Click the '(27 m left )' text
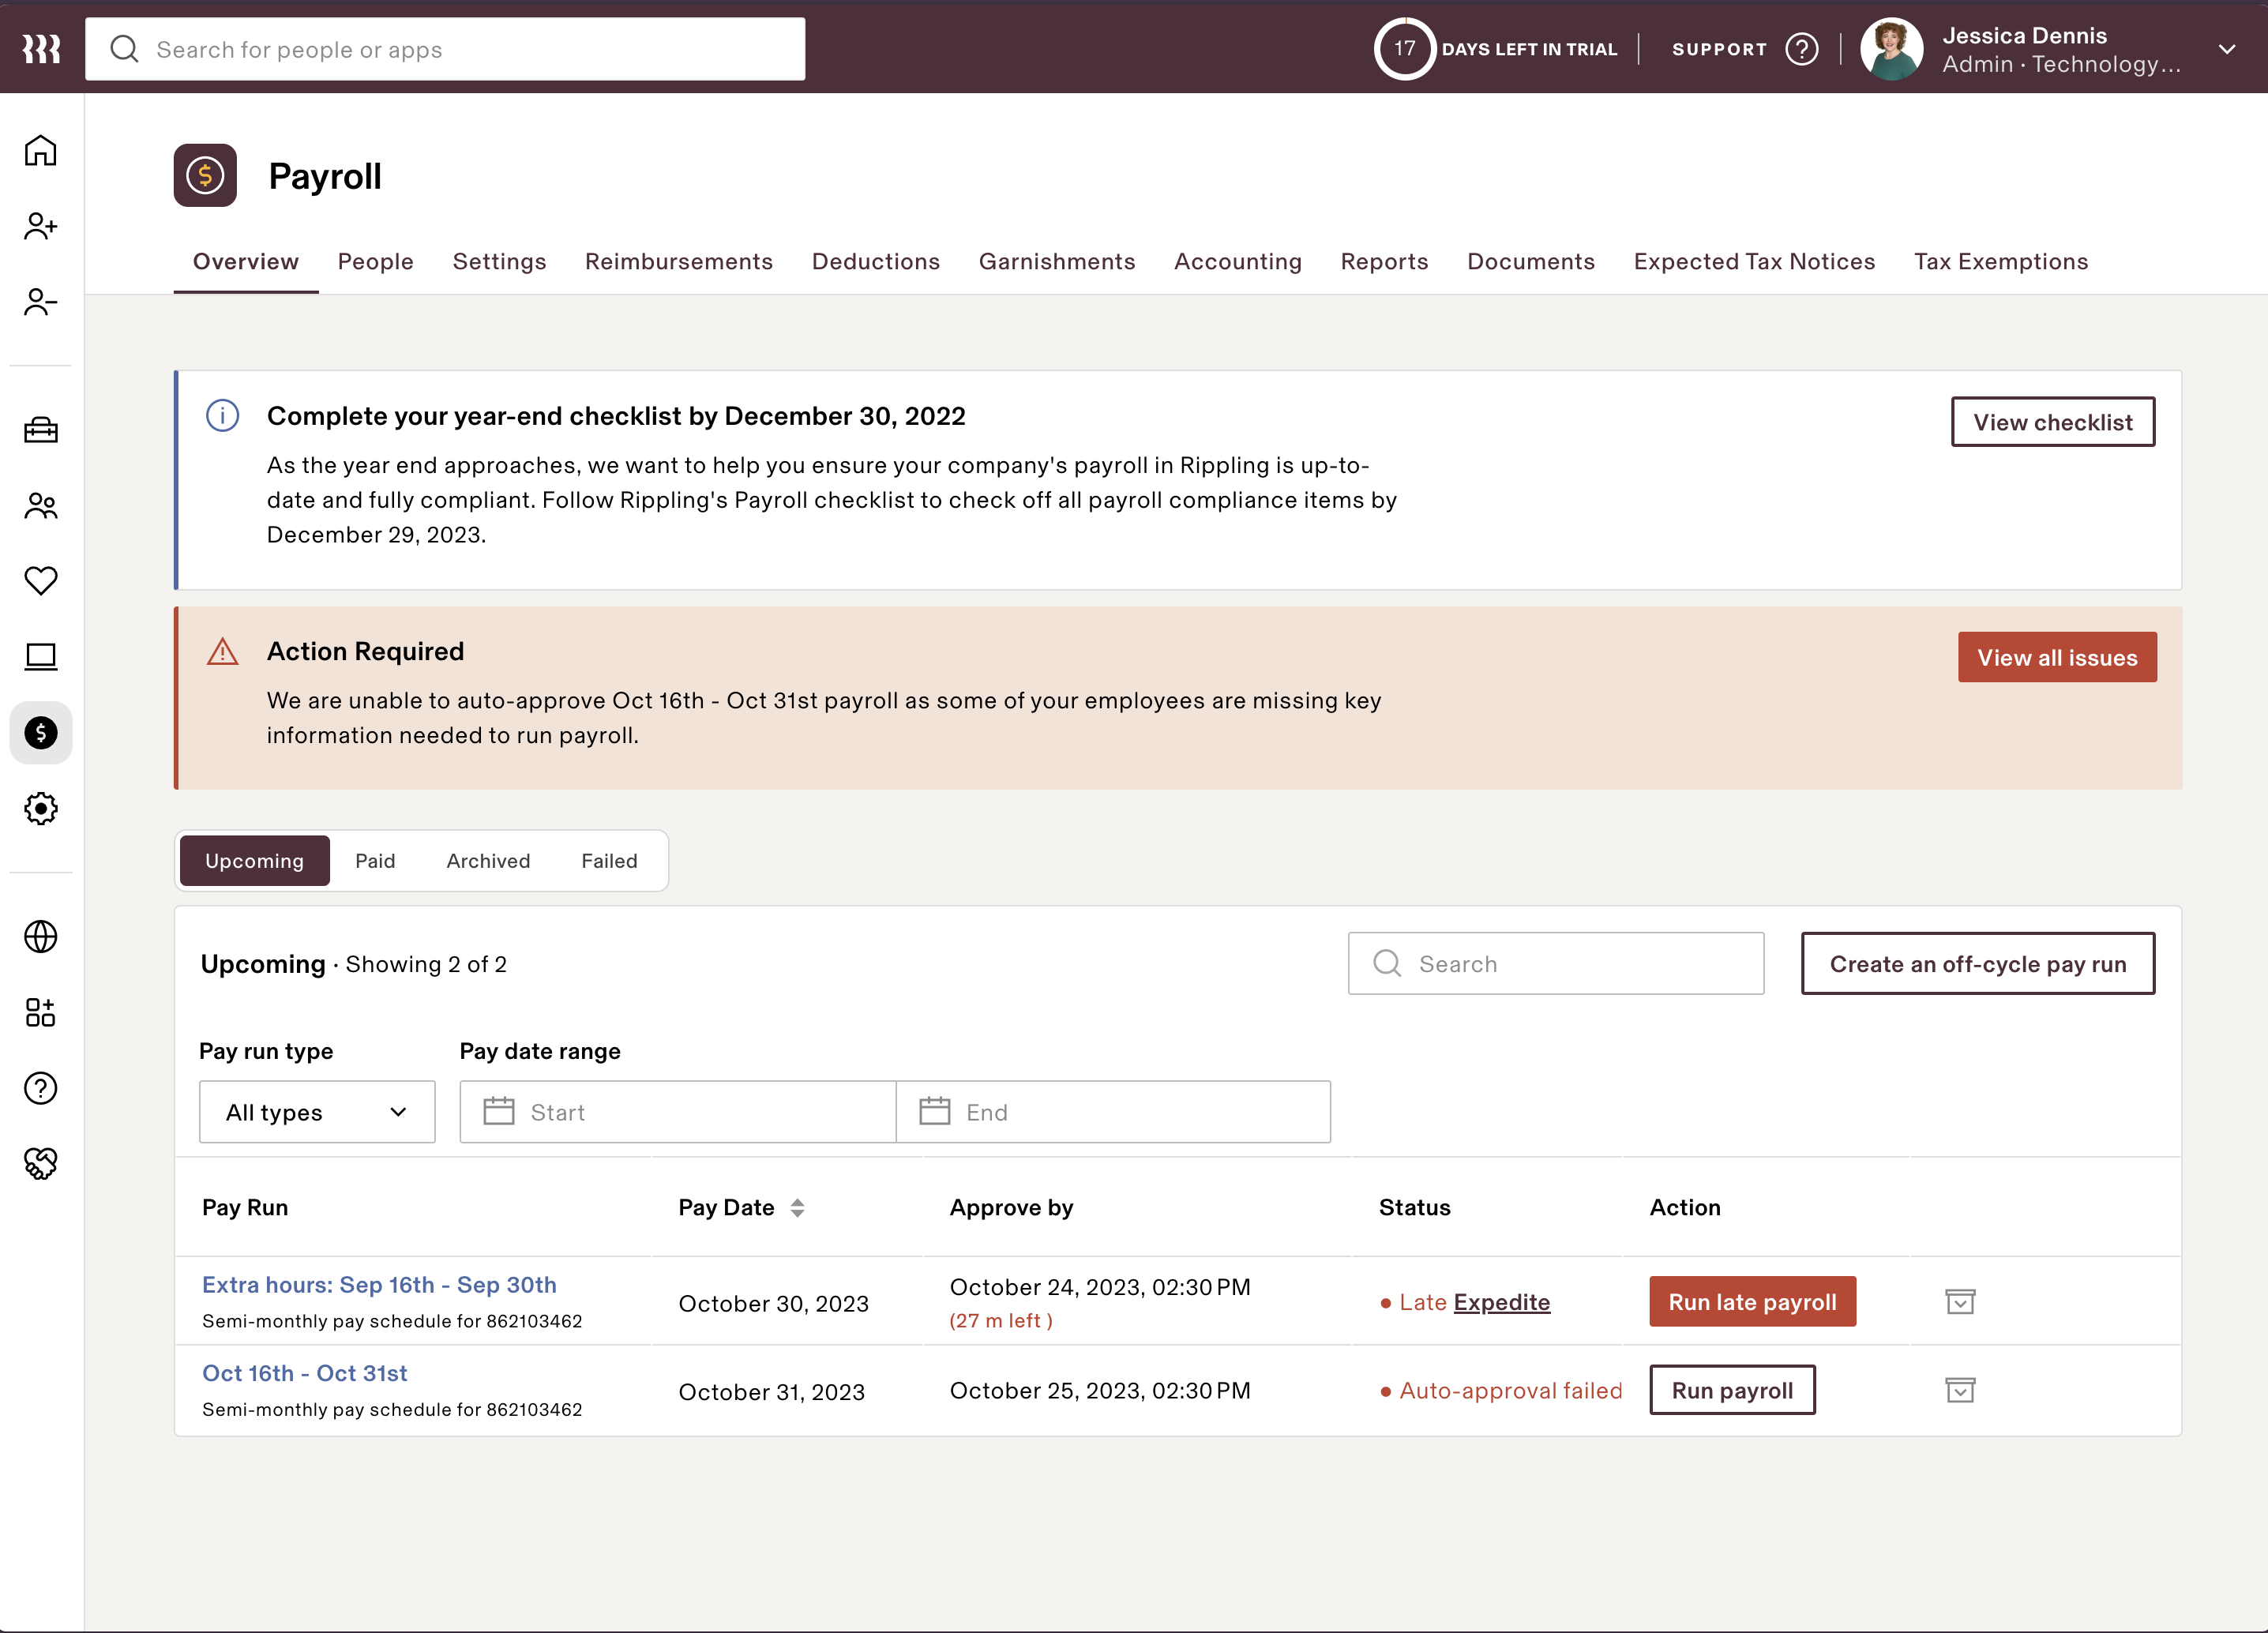The width and height of the screenshot is (2268, 1633). 1001,1321
